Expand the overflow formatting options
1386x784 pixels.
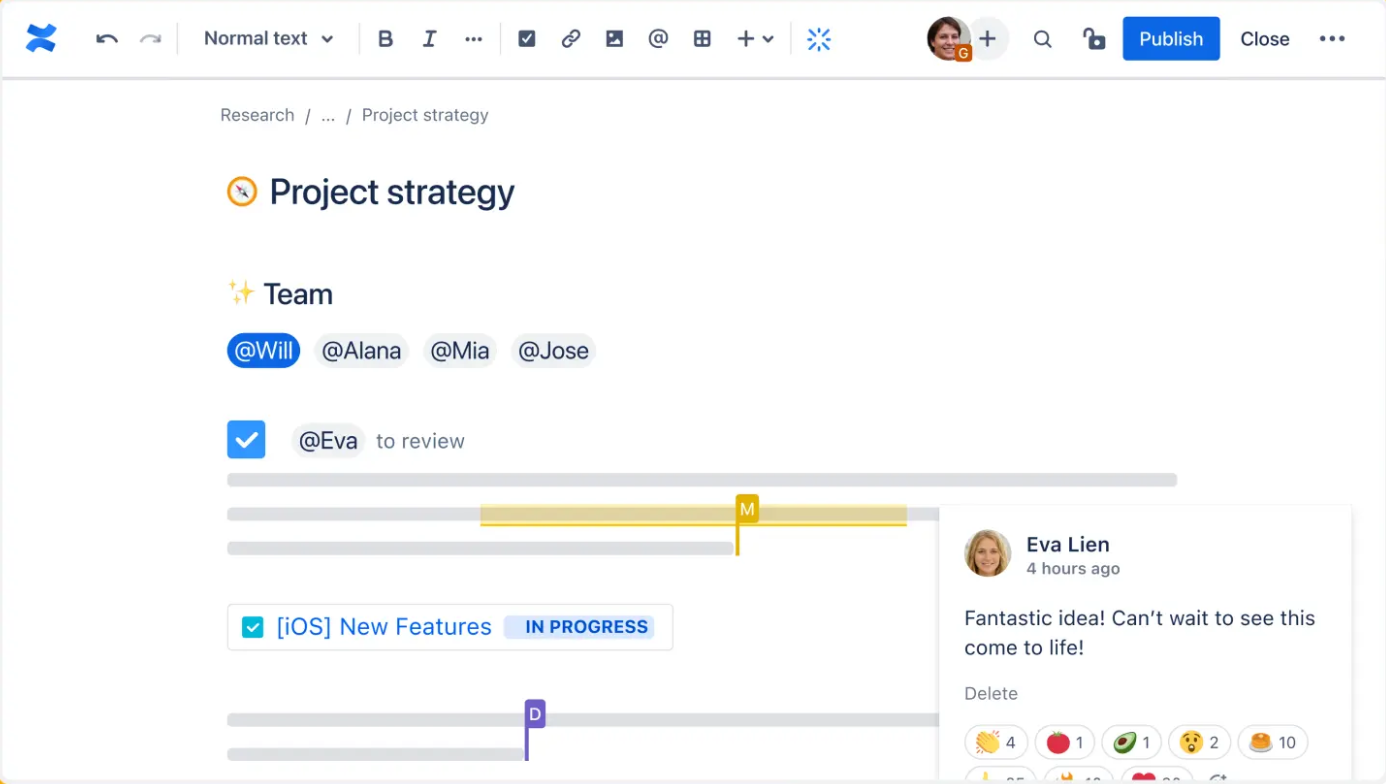pyautogui.click(x=473, y=38)
